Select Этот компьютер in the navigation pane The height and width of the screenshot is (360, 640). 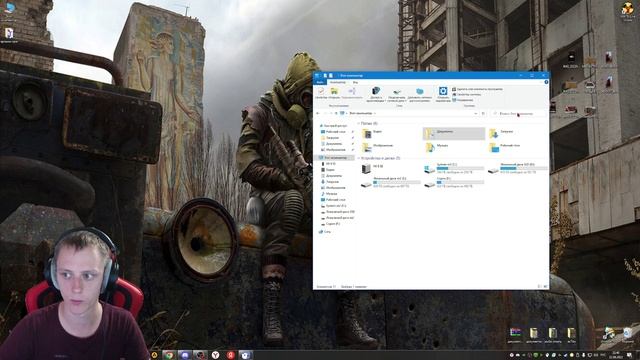[x=334, y=158]
